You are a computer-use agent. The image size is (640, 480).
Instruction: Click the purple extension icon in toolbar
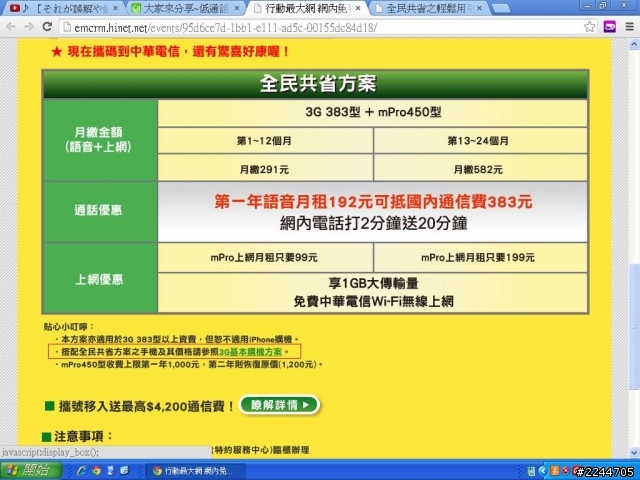click(609, 27)
